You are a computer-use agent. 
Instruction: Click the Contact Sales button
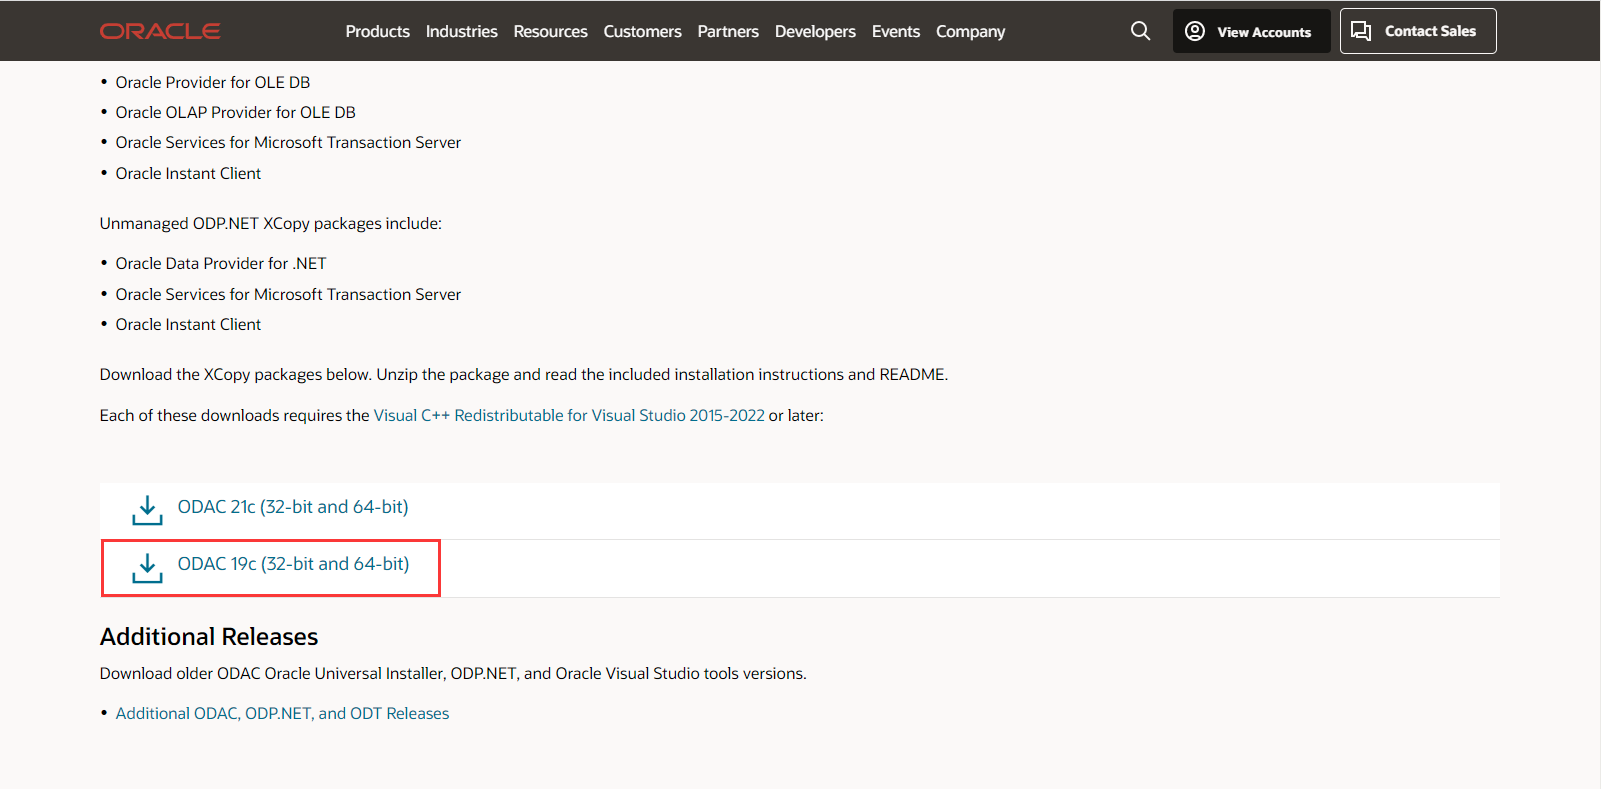(x=1418, y=31)
